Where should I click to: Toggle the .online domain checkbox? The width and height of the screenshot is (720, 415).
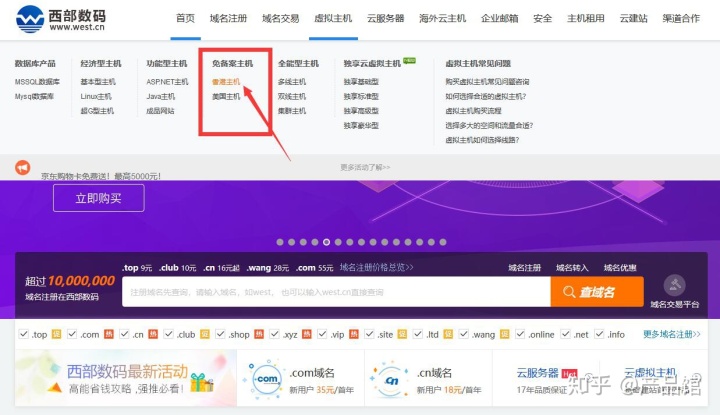click(x=520, y=334)
